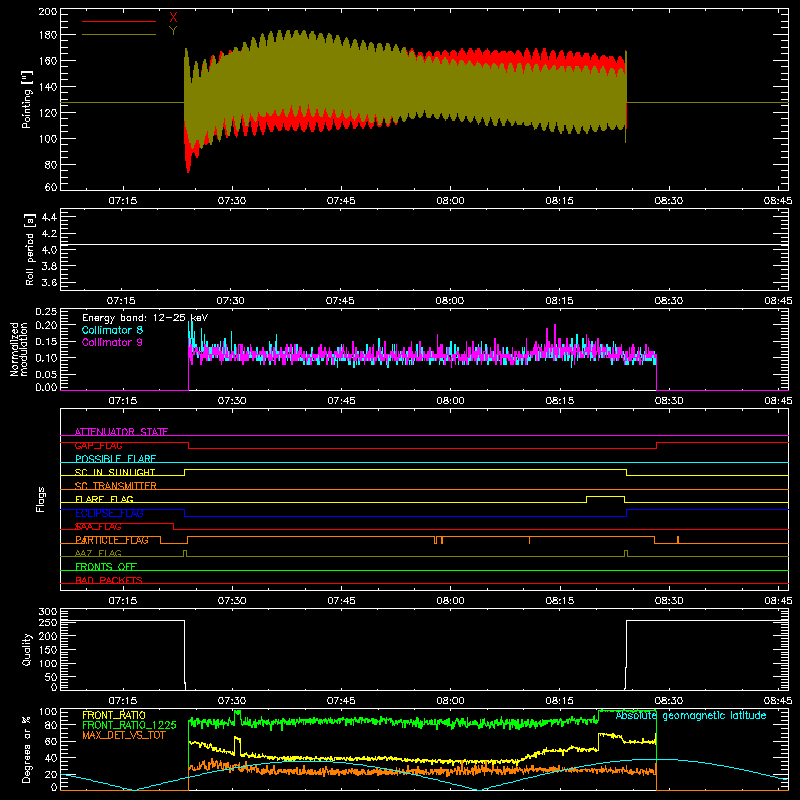Click the 08:45 time label under Roll period plot
The width and height of the screenshot is (800, 800).
click(x=778, y=301)
